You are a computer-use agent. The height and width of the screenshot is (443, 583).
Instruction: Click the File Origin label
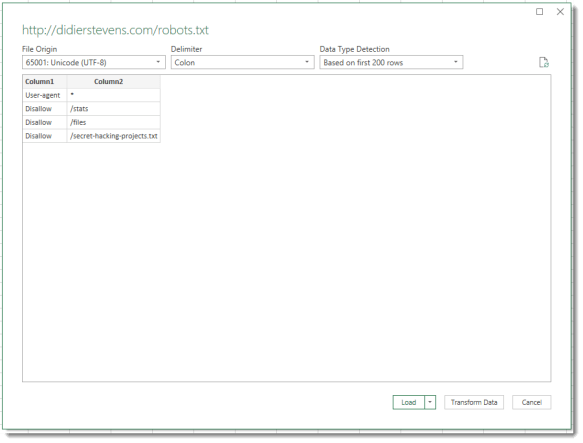39,49
